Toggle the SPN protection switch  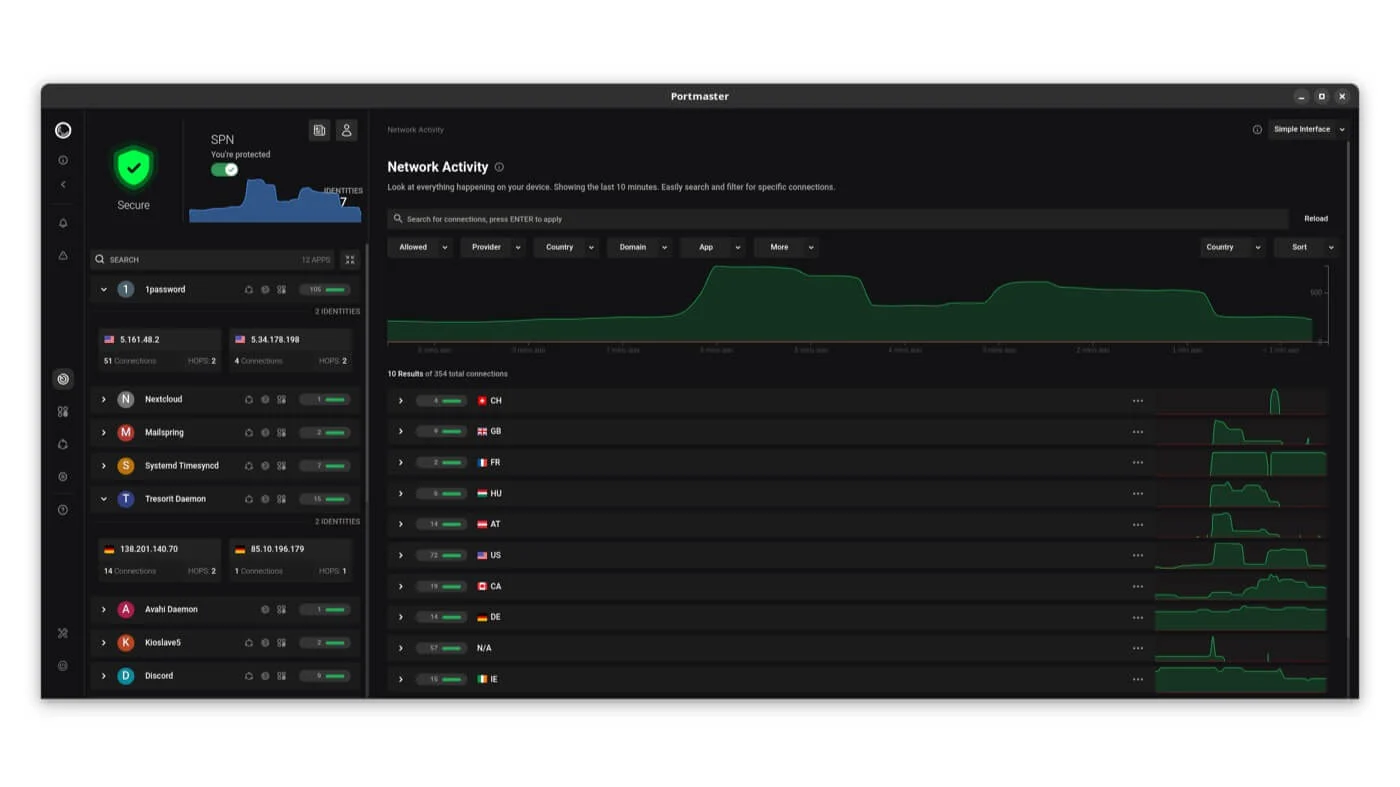225,170
